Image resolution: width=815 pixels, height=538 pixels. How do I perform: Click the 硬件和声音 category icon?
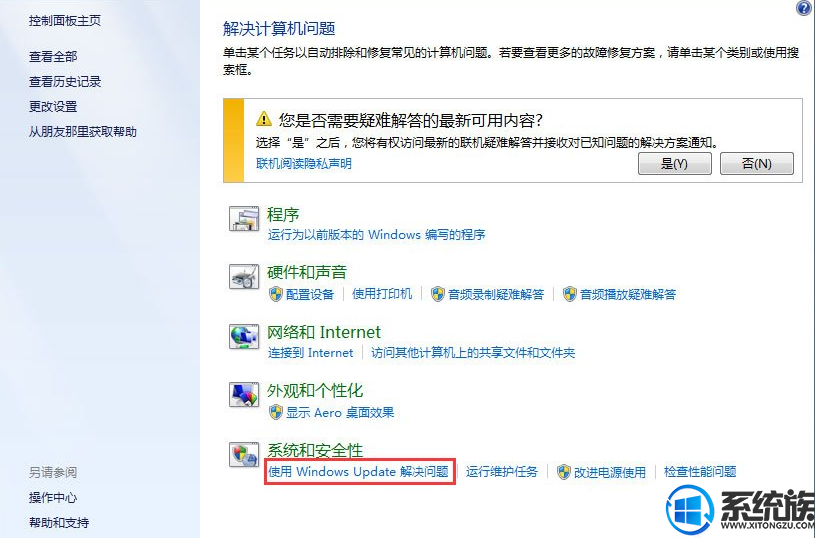(x=244, y=277)
